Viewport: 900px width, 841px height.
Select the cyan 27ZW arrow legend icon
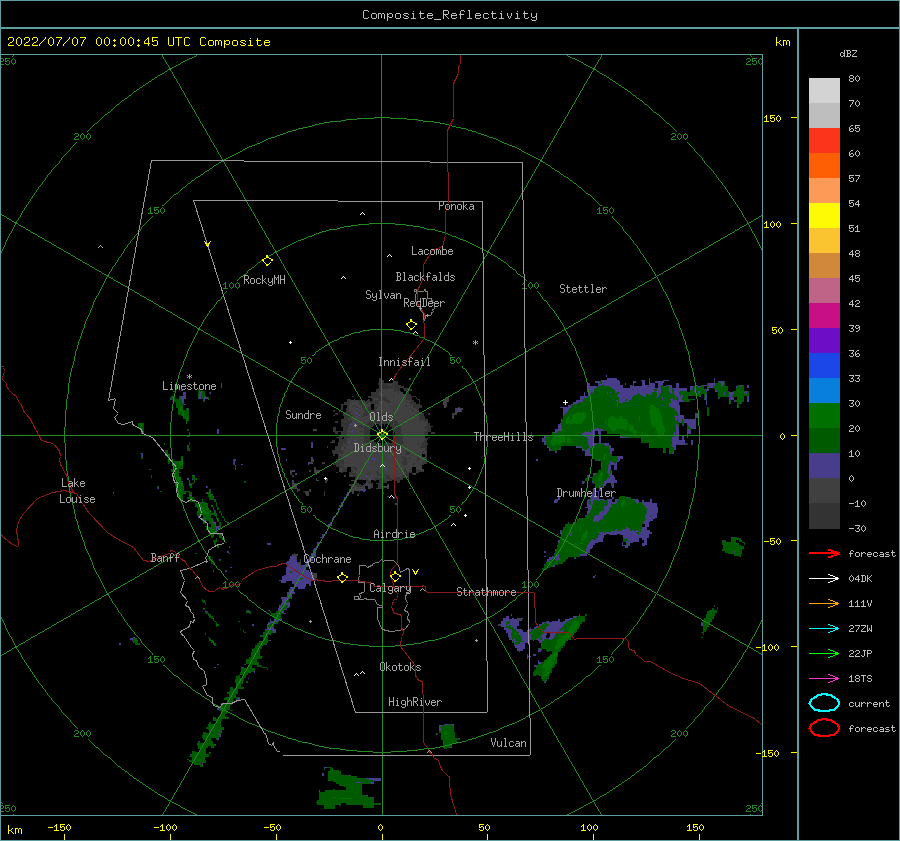(824, 629)
